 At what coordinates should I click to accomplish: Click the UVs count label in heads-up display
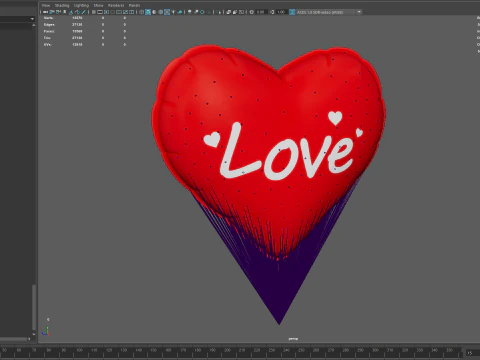[47, 45]
